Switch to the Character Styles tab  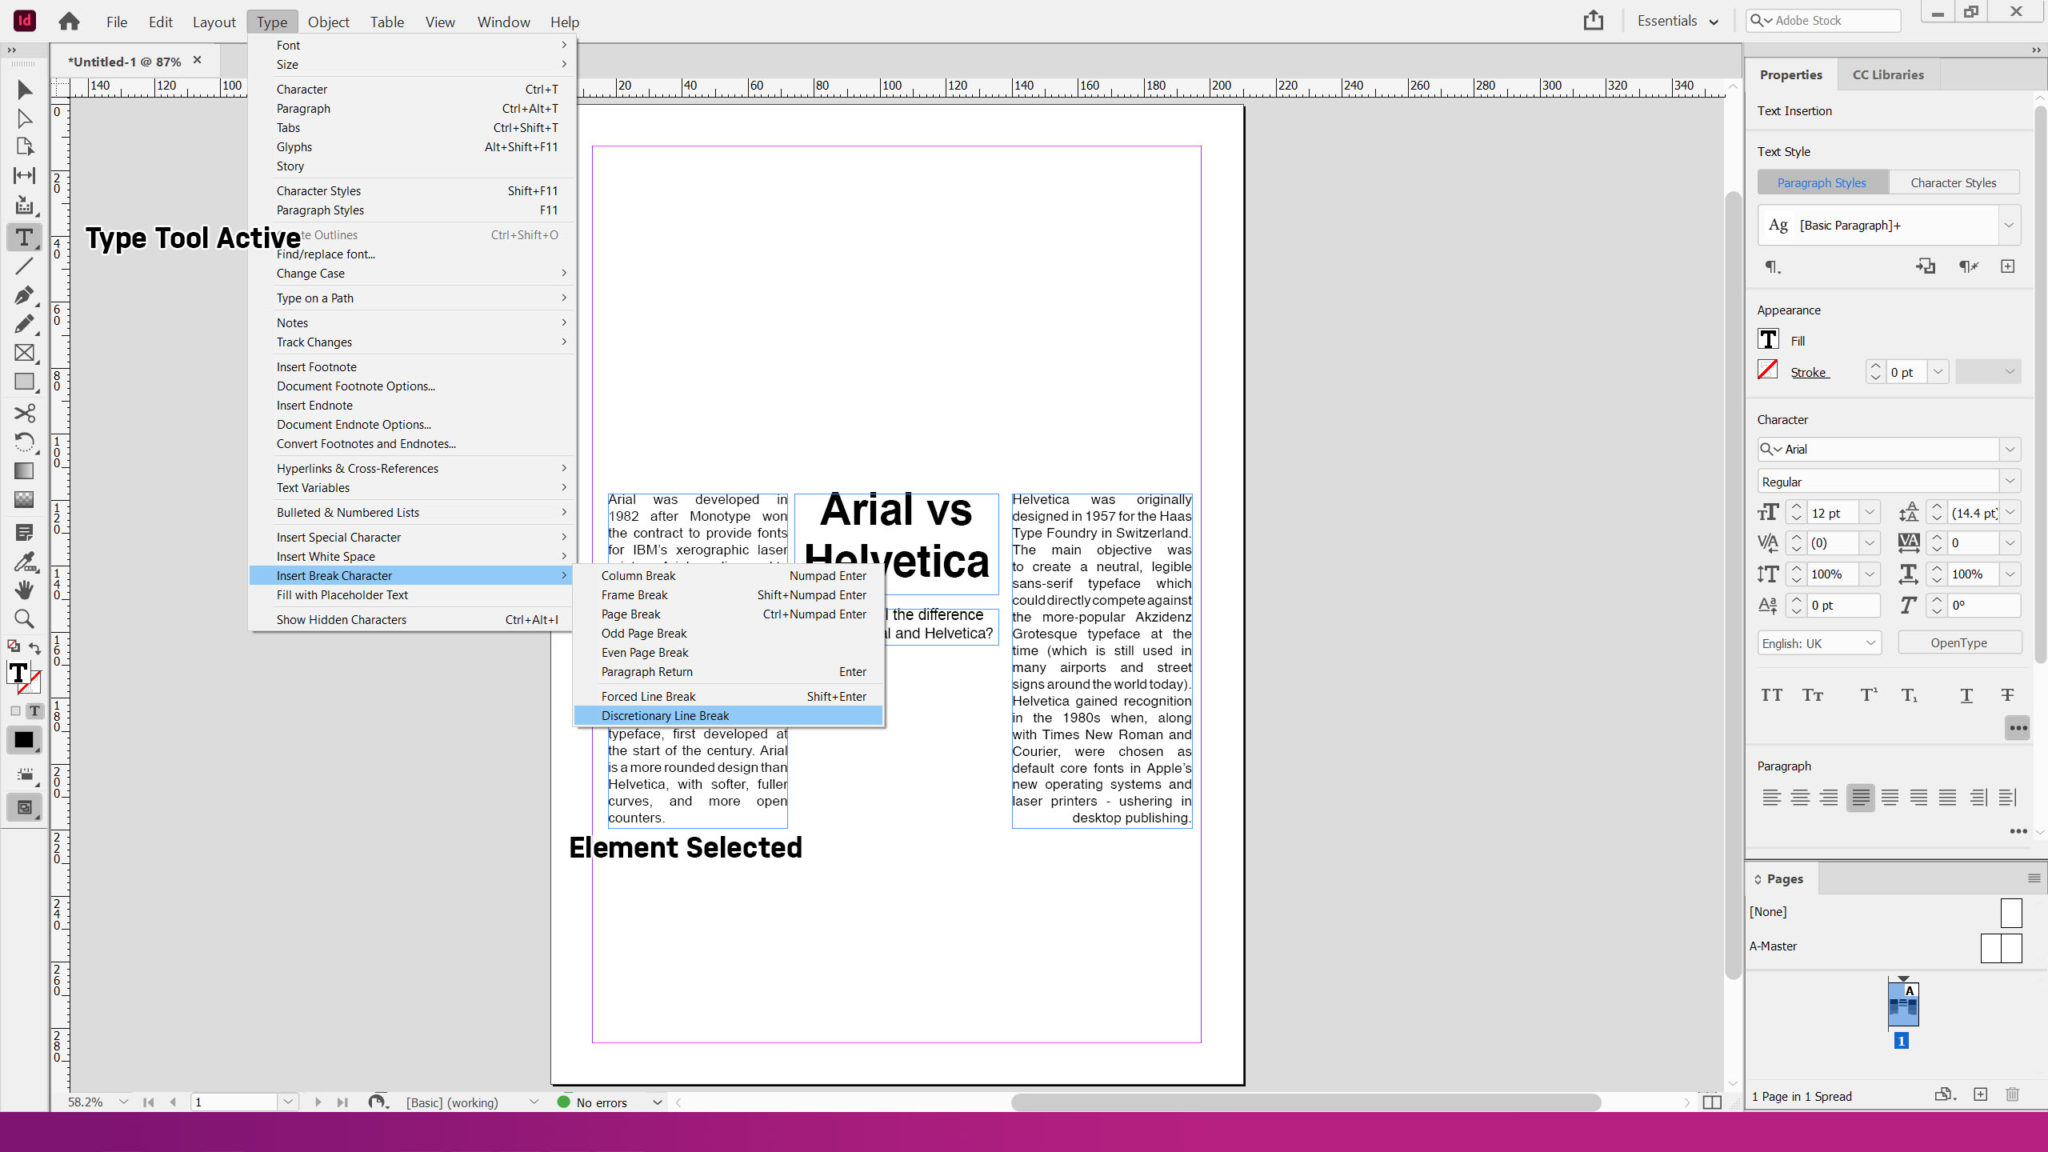click(x=1953, y=182)
